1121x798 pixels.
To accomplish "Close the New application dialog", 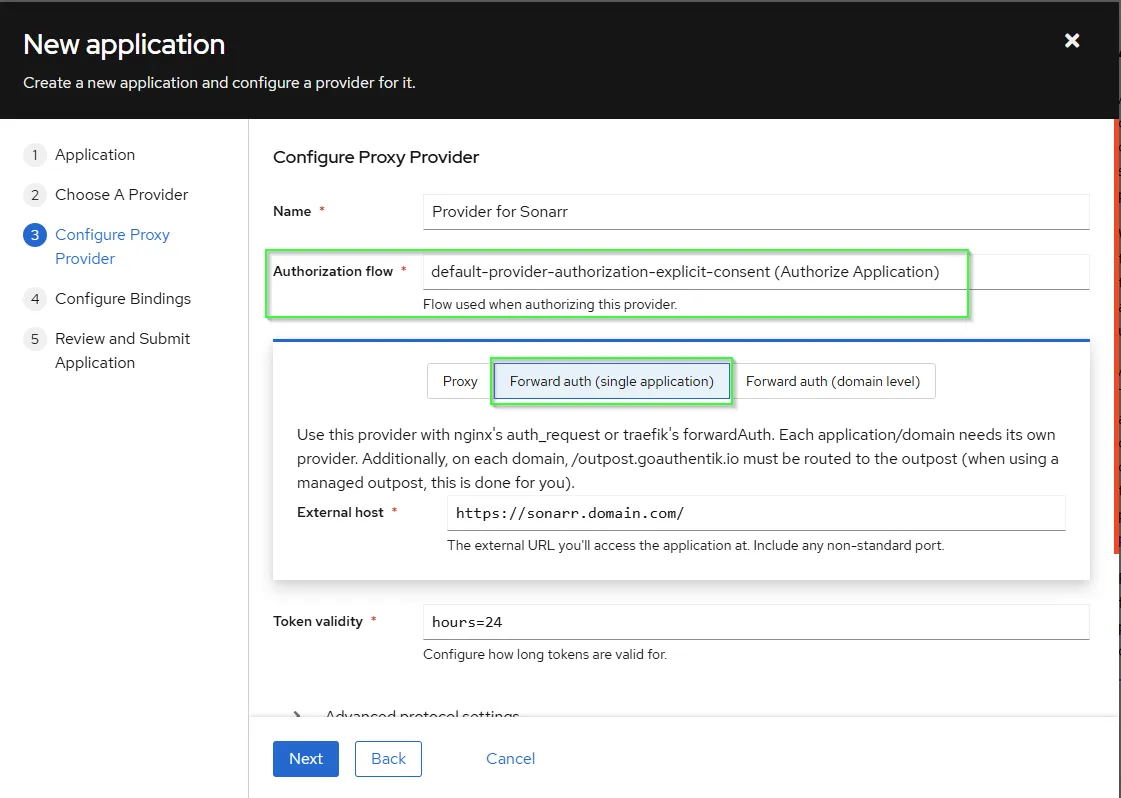I will 1072,41.
